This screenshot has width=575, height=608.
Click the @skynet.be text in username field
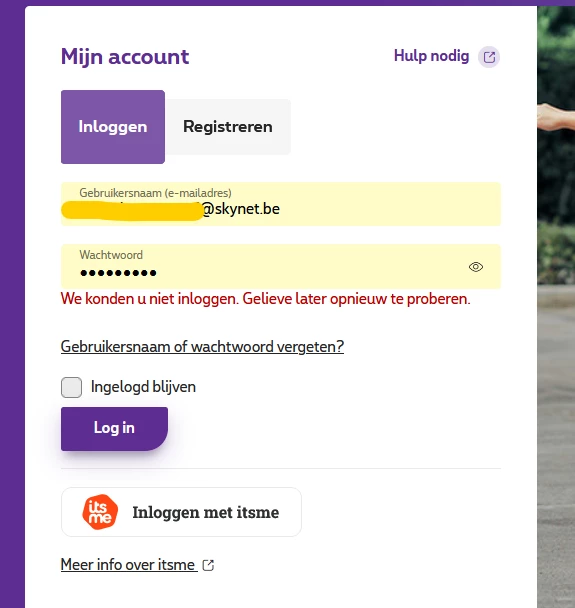tap(240, 209)
